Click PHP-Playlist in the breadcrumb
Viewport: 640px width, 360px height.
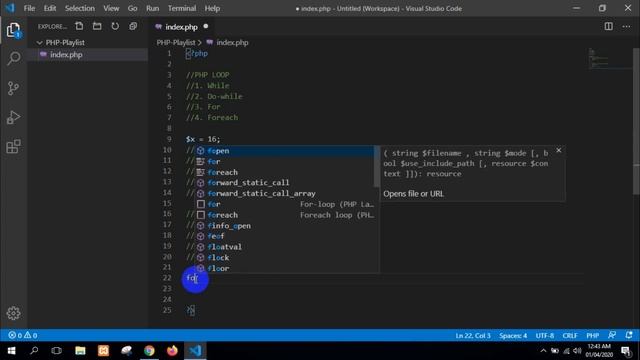click(176, 42)
